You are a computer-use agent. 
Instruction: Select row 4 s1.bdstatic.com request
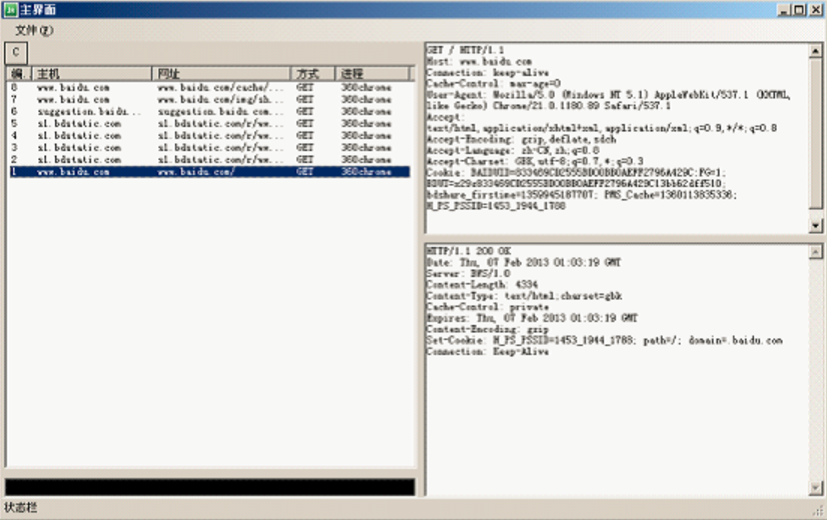coord(209,136)
